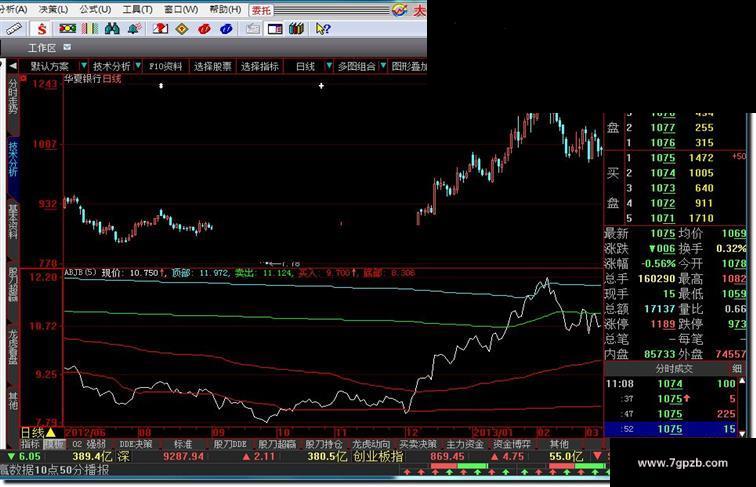The width and height of the screenshot is (756, 487).
Task: Switch to 分时走势 side tab
Action: click(13, 98)
